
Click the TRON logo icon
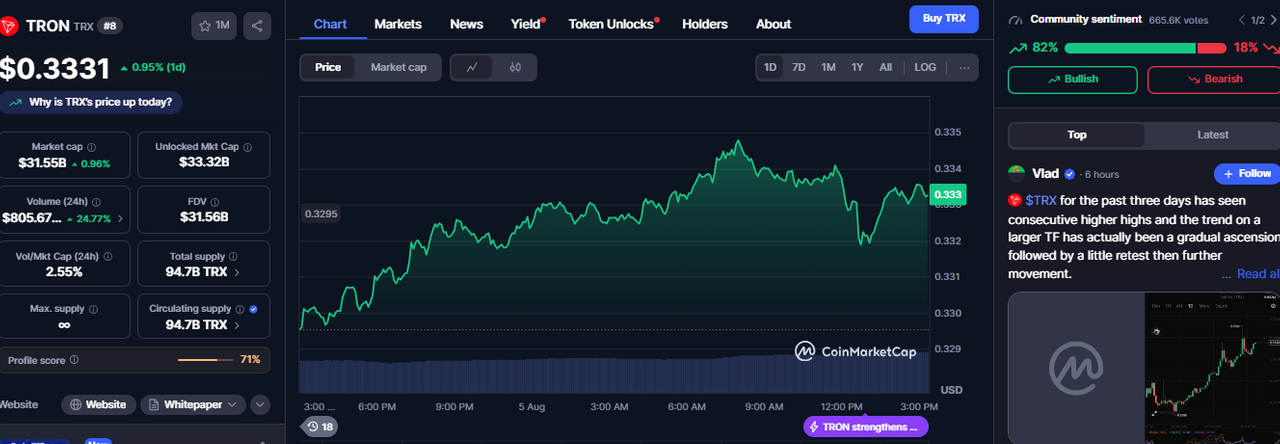point(10,26)
